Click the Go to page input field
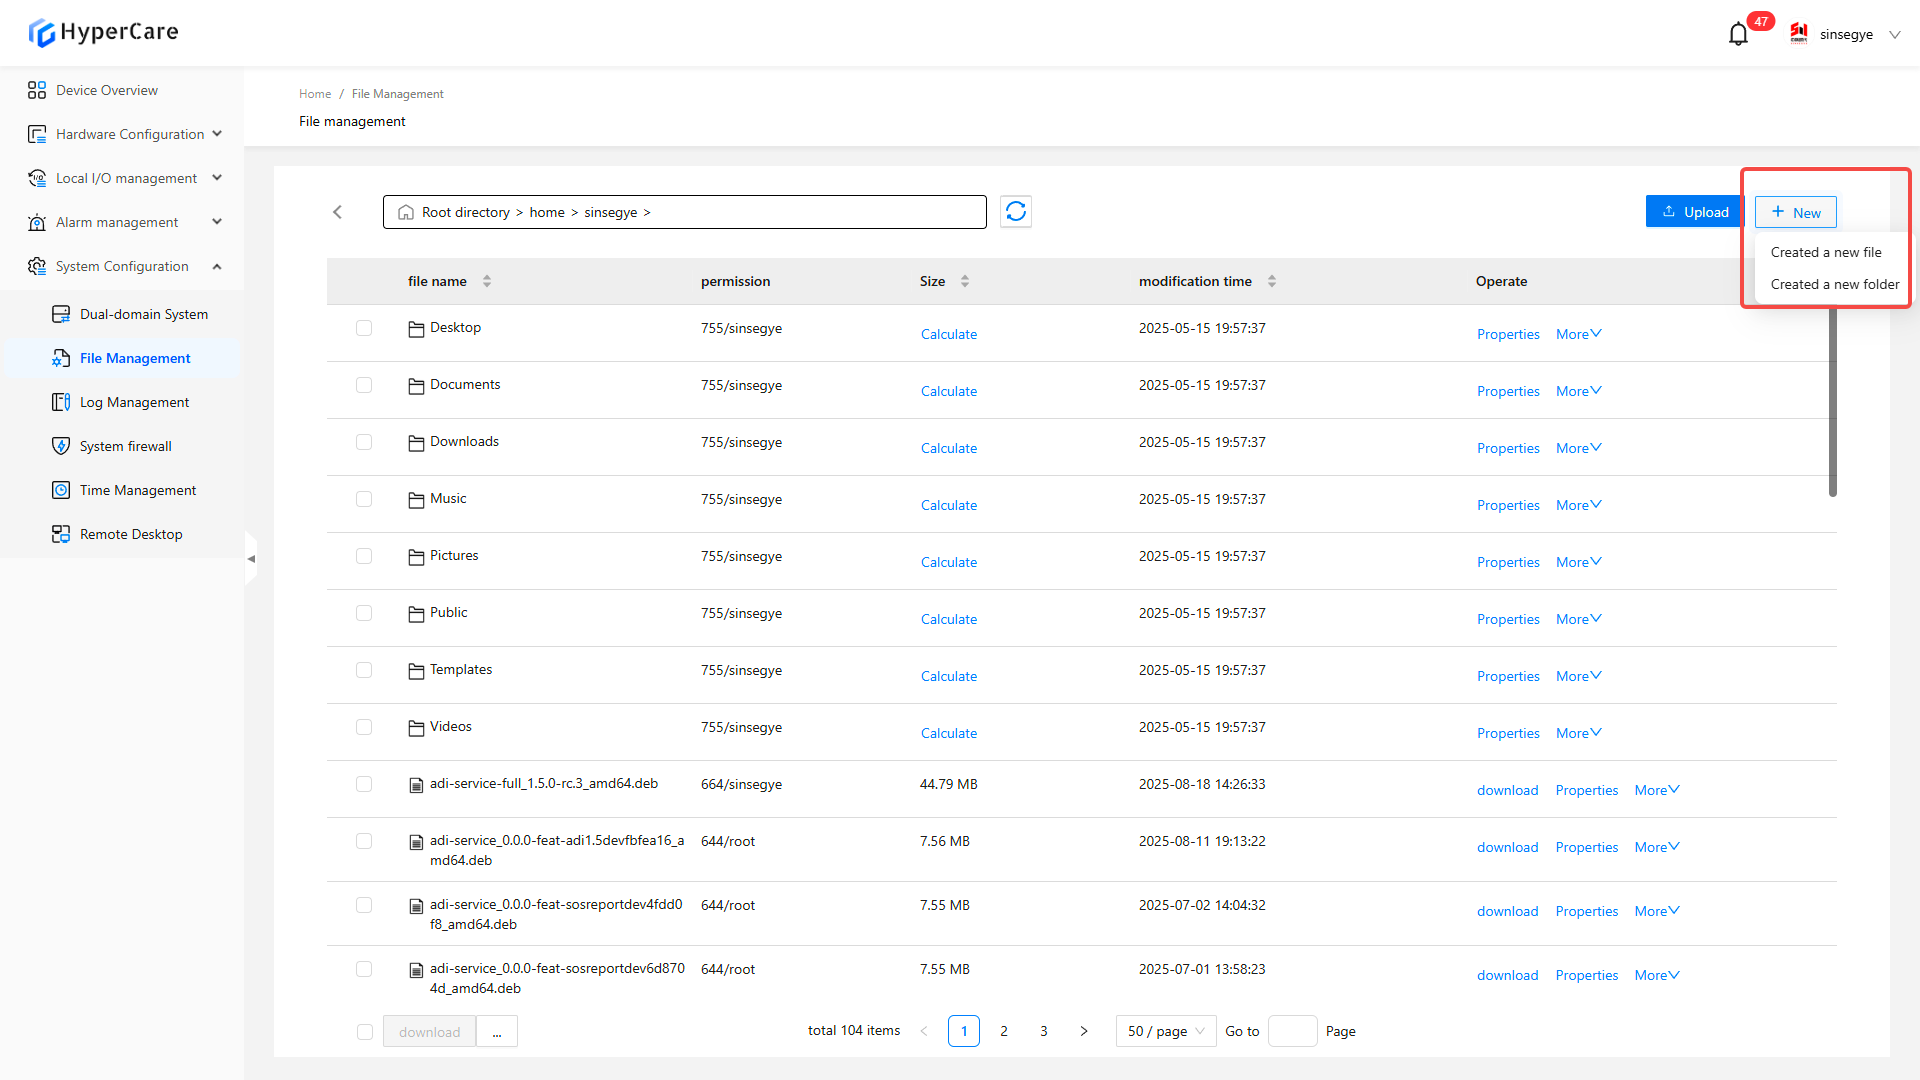This screenshot has height=1080, width=1920. [1291, 1031]
